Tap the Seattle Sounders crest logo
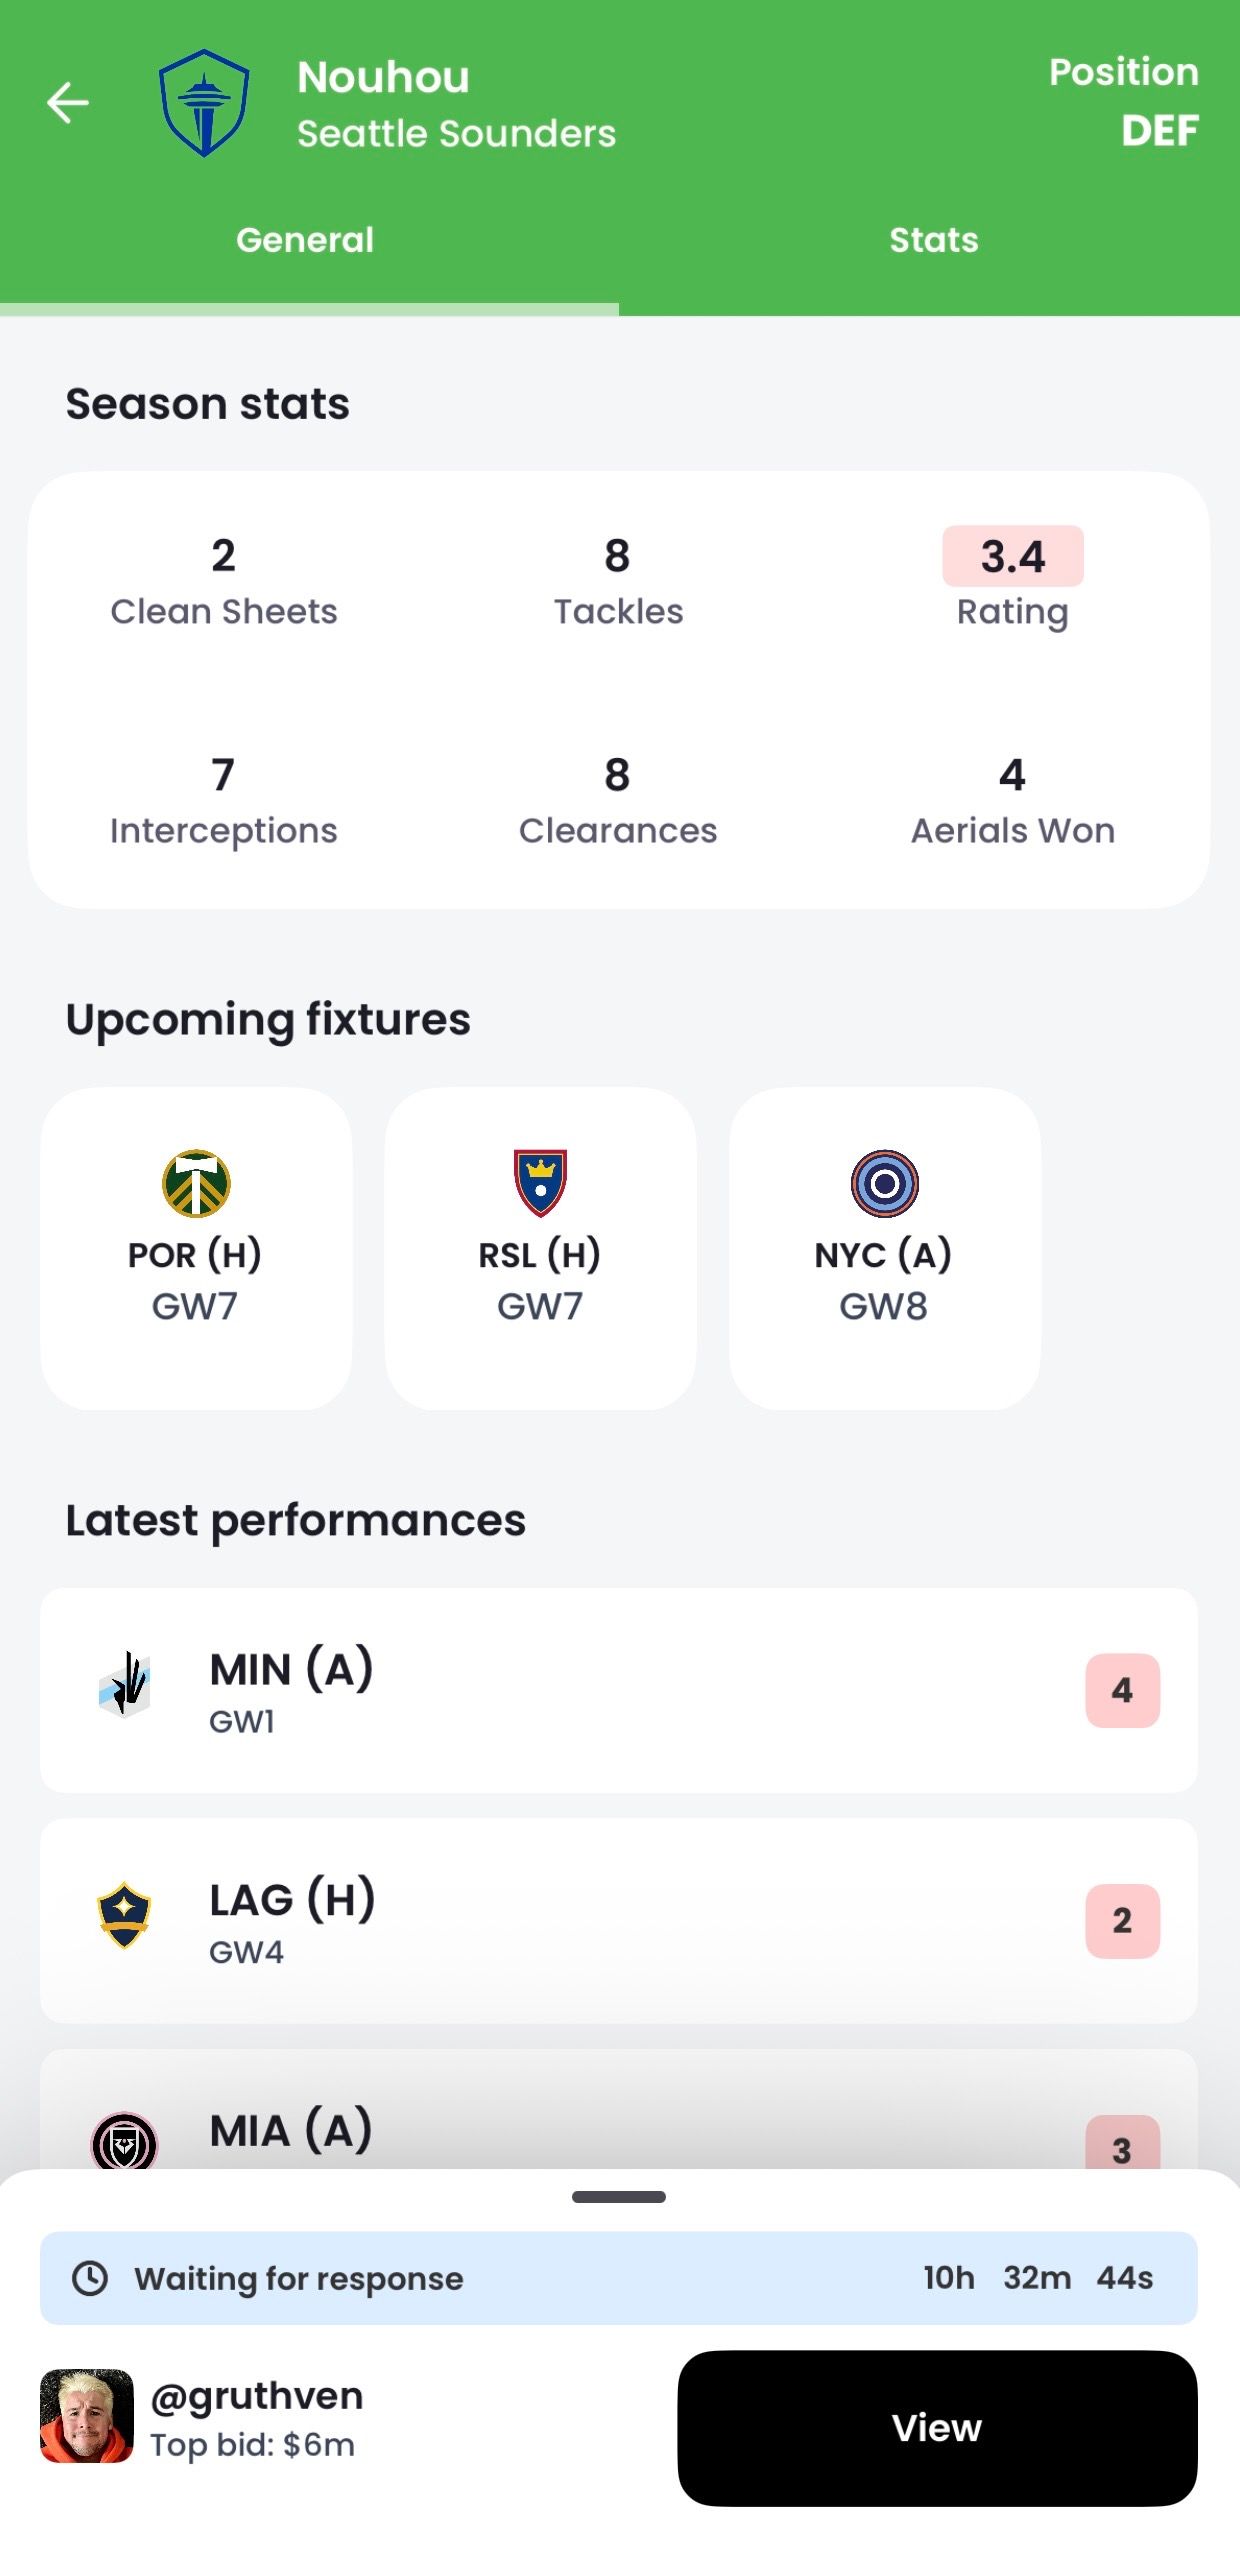1240x2563 pixels. [x=204, y=103]
